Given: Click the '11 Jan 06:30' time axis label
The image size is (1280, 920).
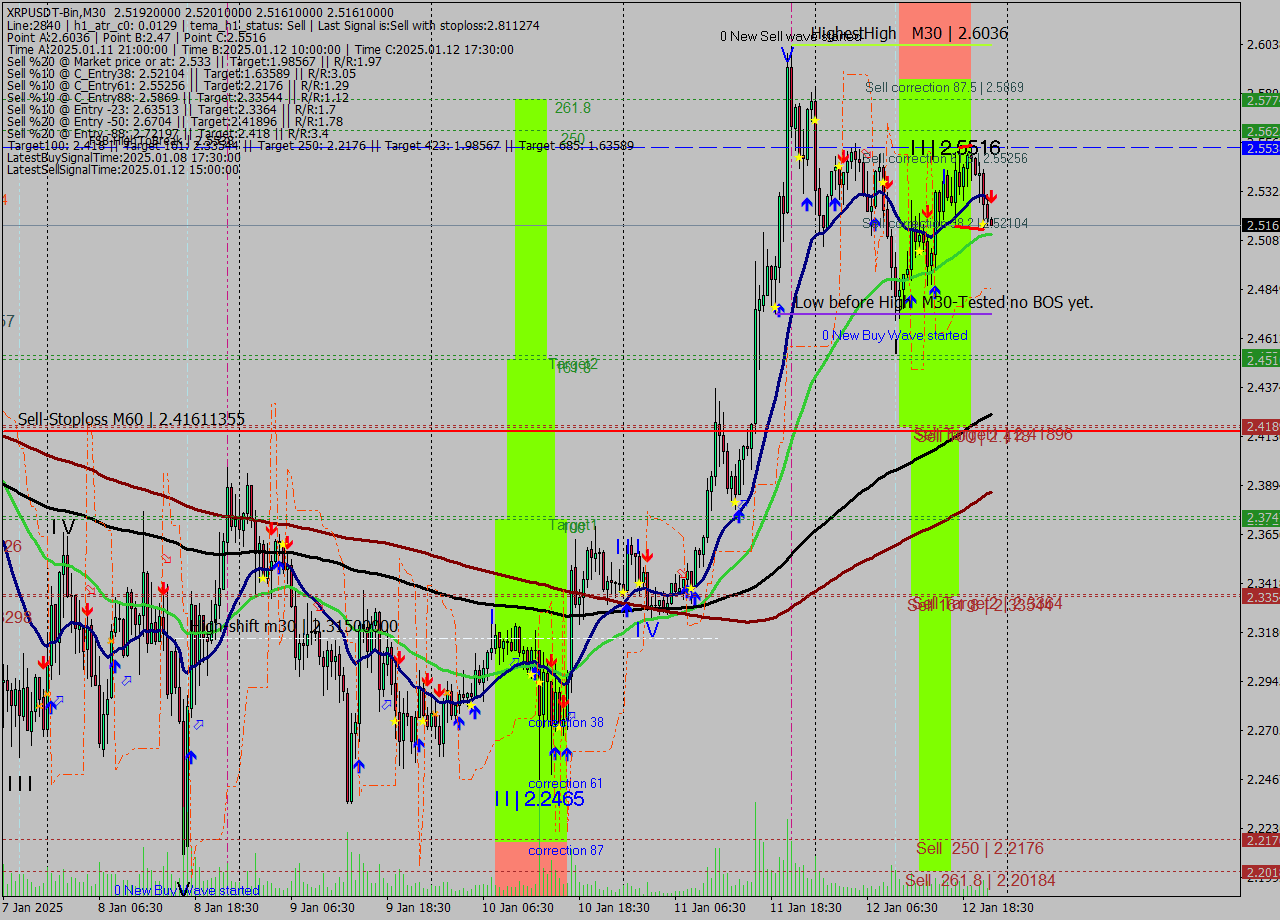Looking at the screenshot, I should (709, 908).
